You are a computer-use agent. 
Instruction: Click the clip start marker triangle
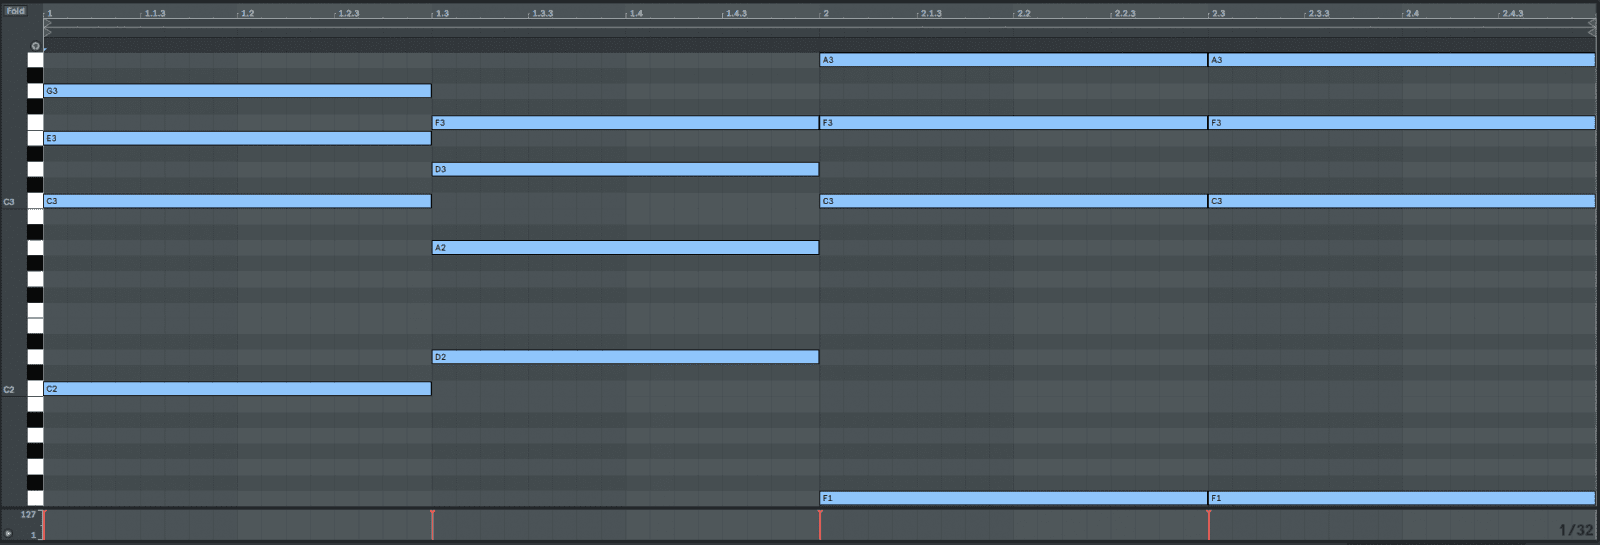point(47,32)
